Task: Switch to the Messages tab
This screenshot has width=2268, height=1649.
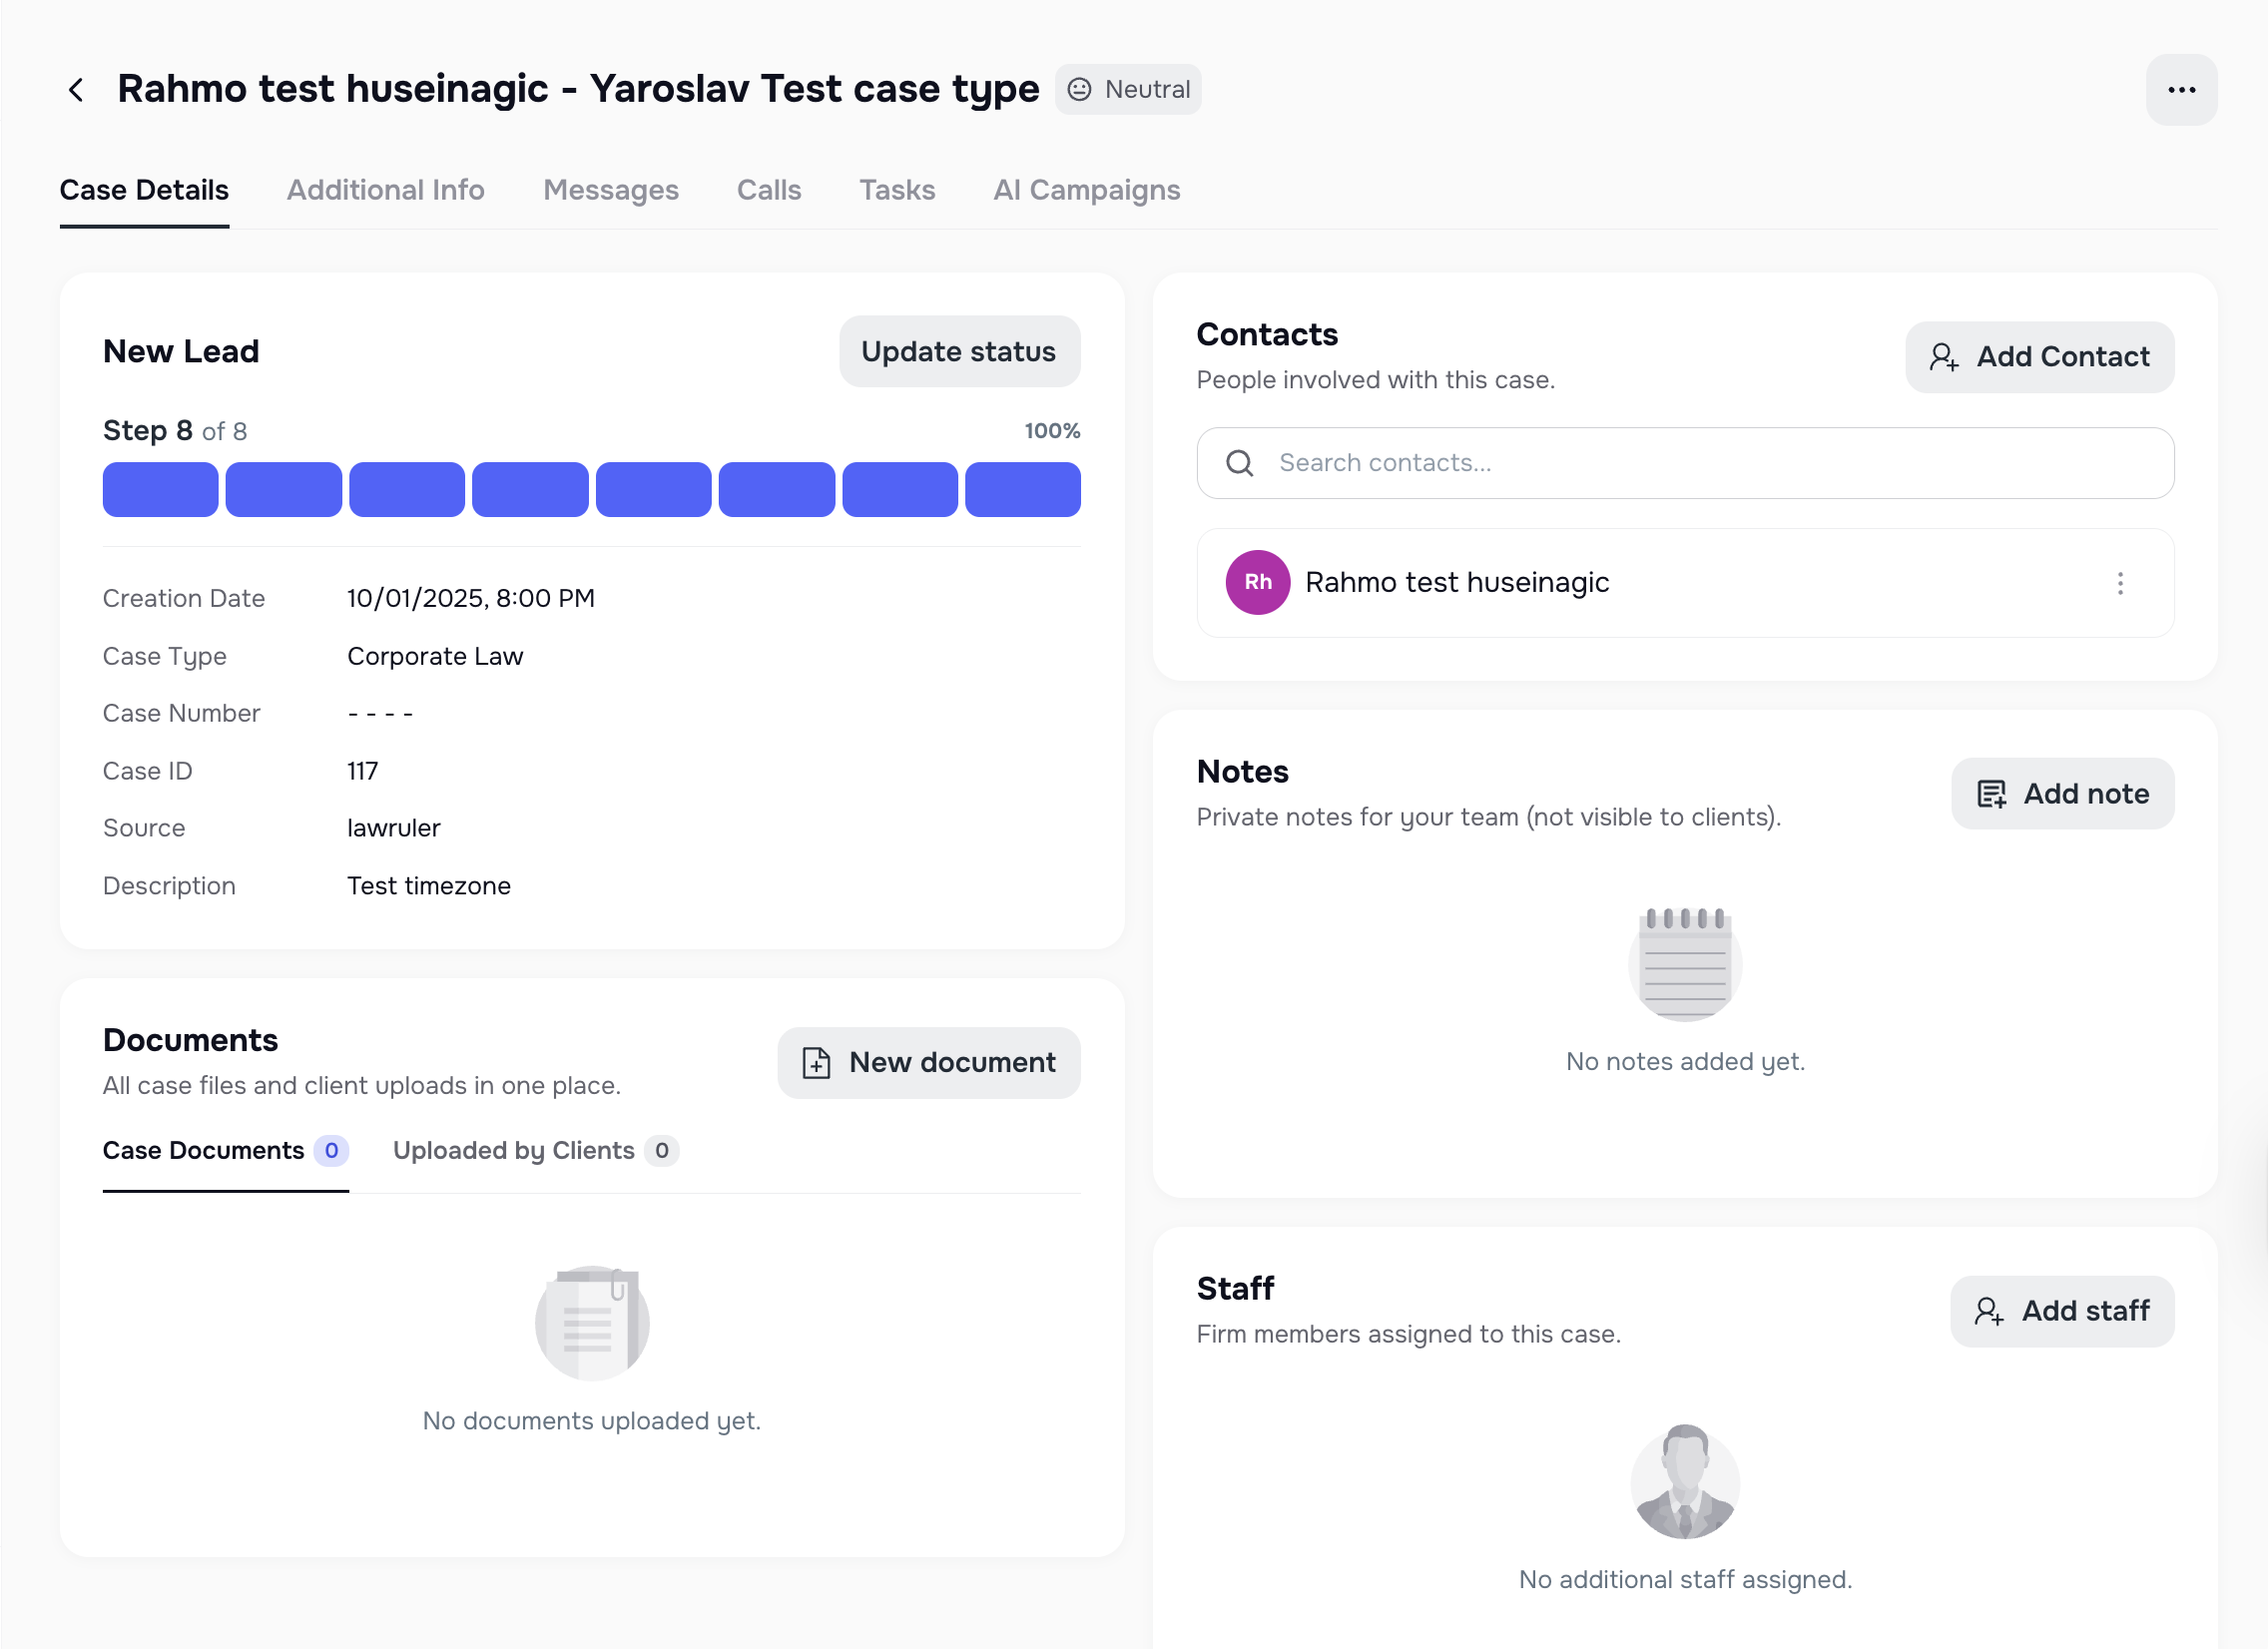Action: 611,190
